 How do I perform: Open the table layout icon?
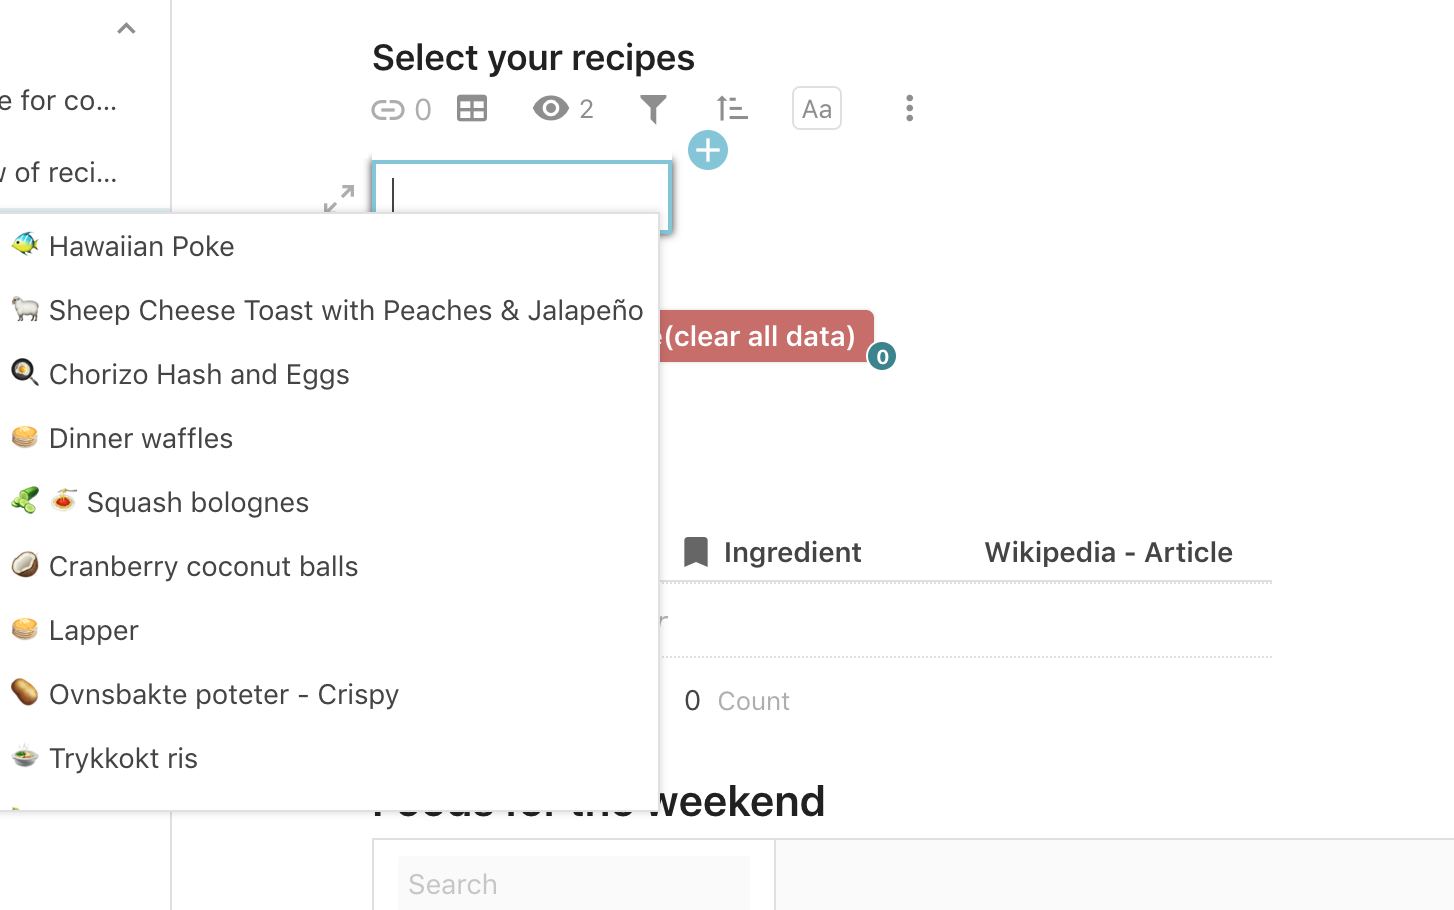click(x=472, y=108)
